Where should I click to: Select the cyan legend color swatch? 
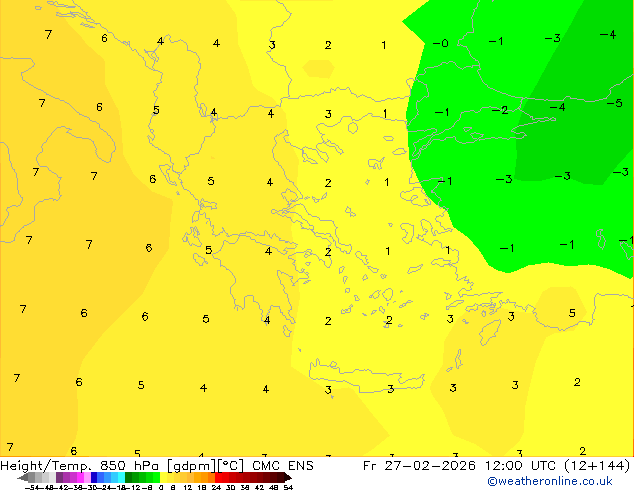(x=117, y=477)
